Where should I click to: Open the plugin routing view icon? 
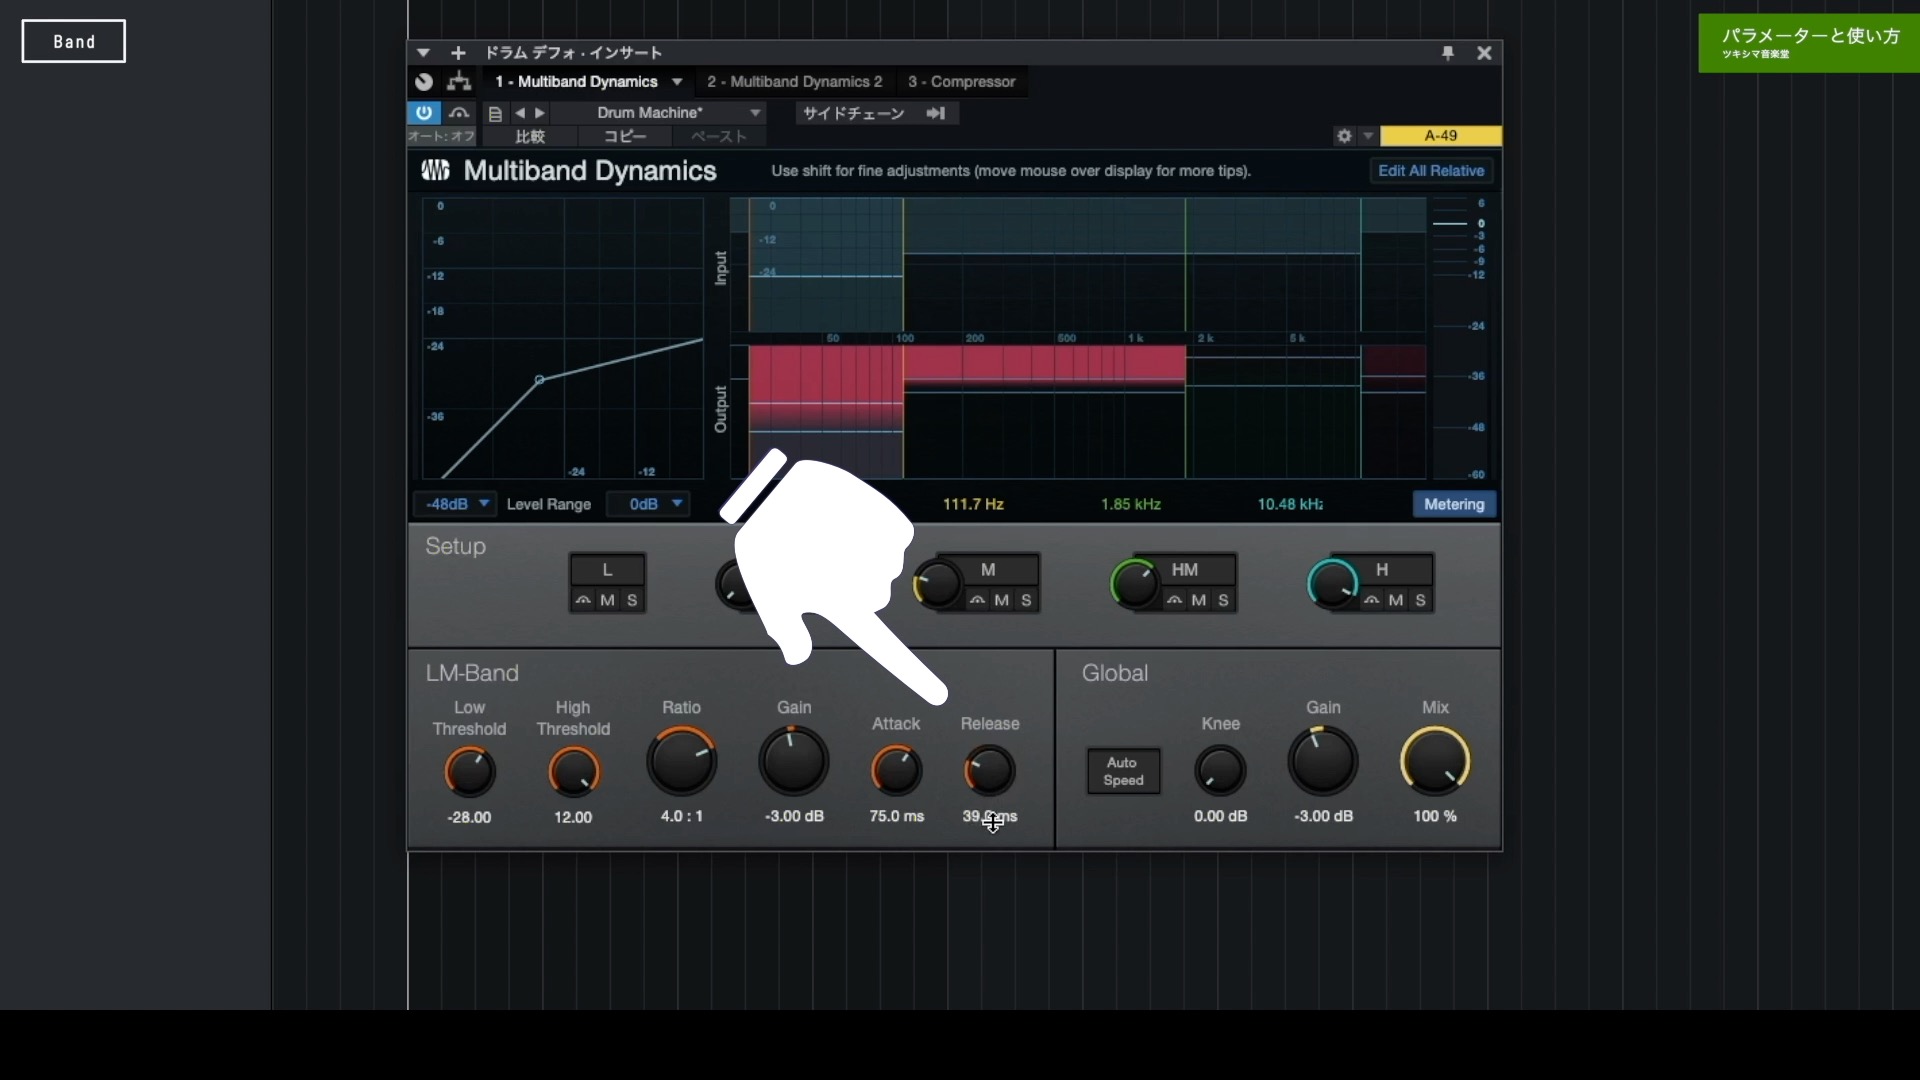click(x=459, y=82)
